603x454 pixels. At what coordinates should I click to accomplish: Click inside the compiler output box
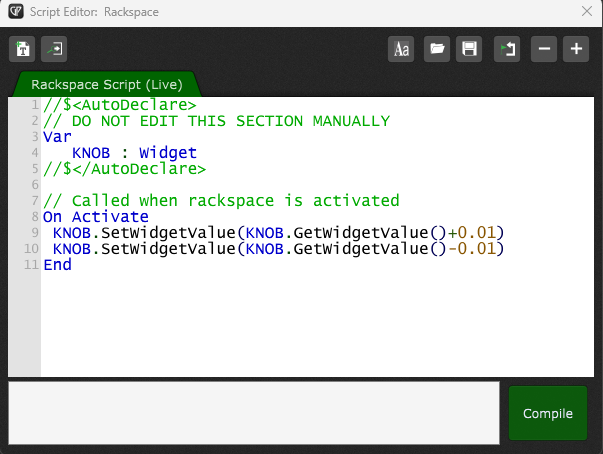coord(253,411)
